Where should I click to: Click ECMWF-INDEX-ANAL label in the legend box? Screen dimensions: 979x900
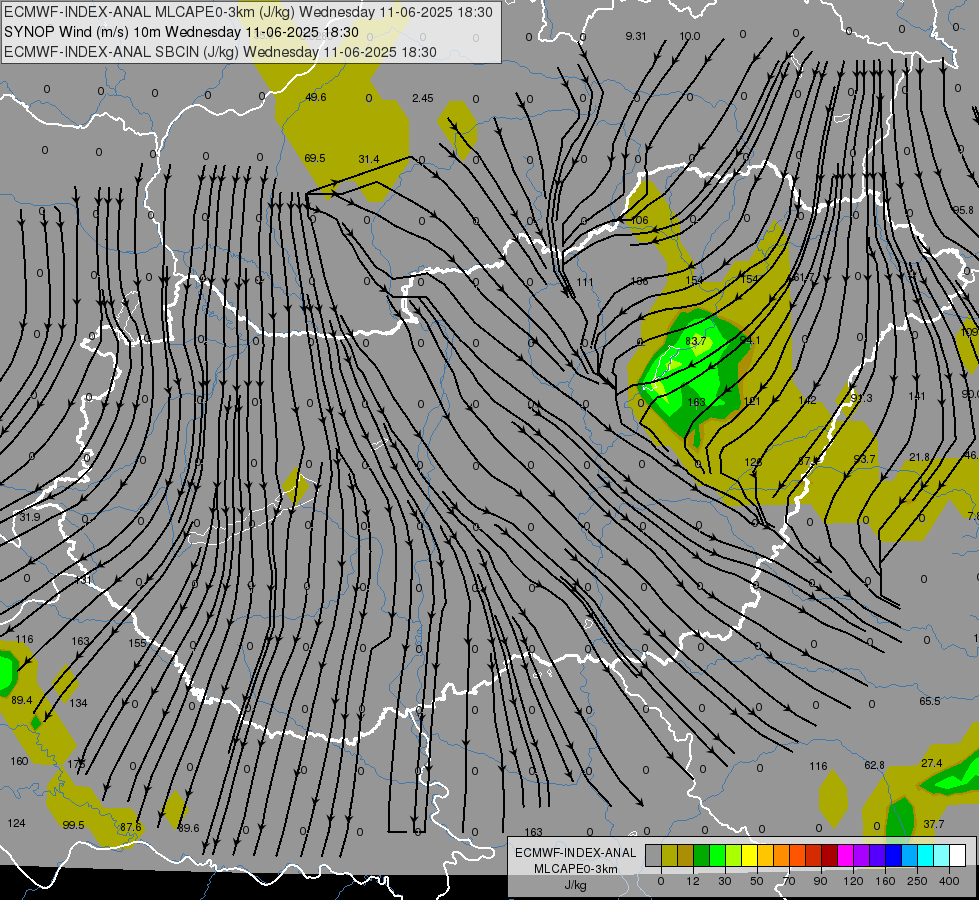coord(576,853)
